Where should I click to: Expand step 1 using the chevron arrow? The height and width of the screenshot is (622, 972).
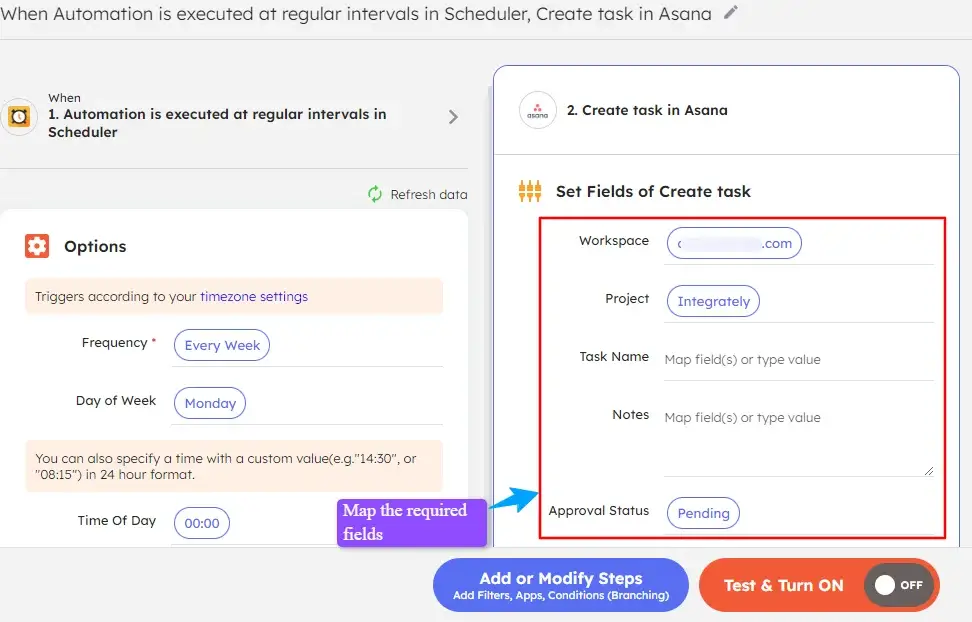pos(452,116)
